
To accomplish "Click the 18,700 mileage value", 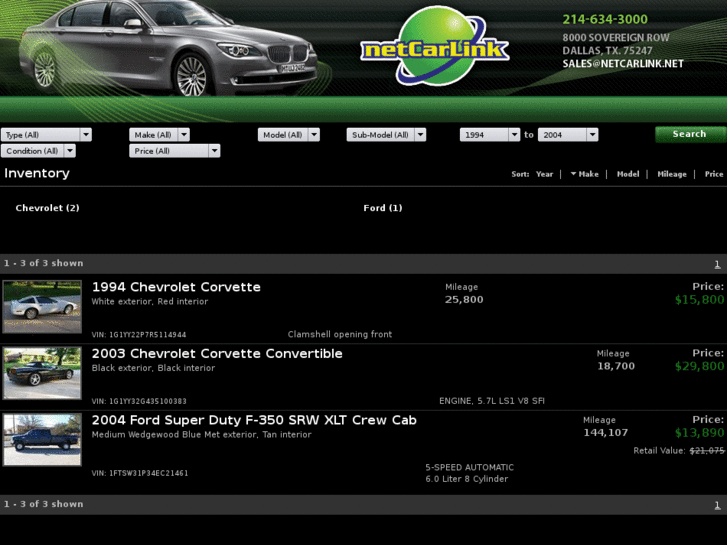I will [x=616, y=366].
